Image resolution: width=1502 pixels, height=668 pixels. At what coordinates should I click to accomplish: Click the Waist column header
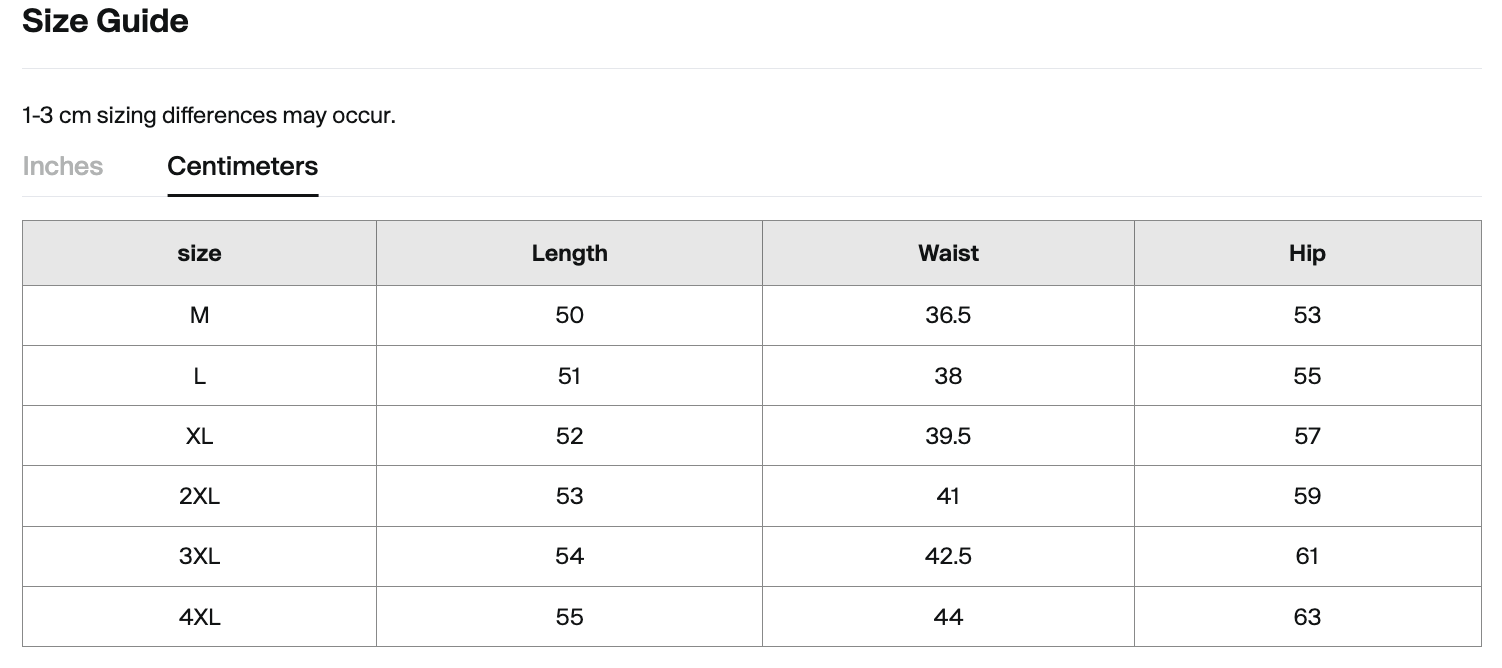pos(948,254)
